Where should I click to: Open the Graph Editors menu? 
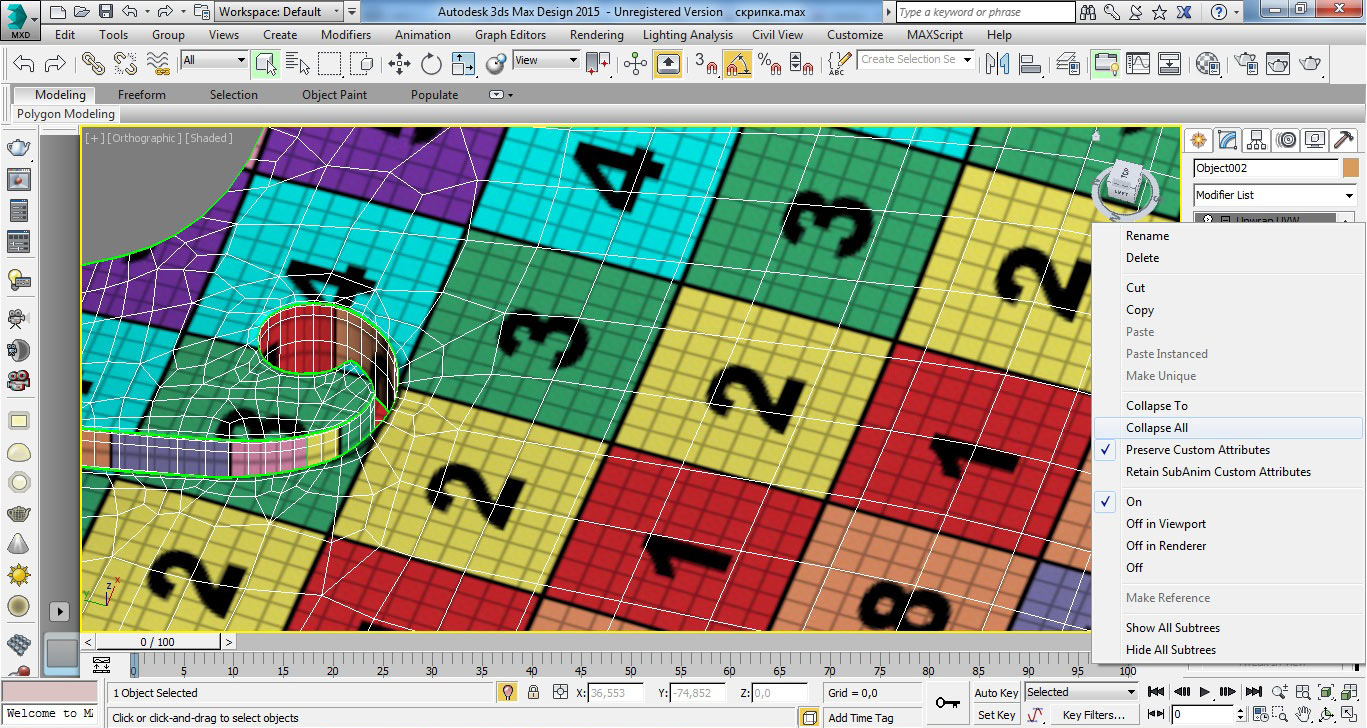[x=510, y=35]
